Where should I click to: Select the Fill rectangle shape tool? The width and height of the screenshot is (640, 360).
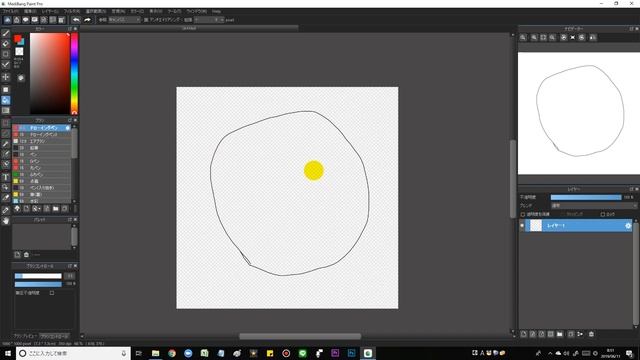point(6,89)
